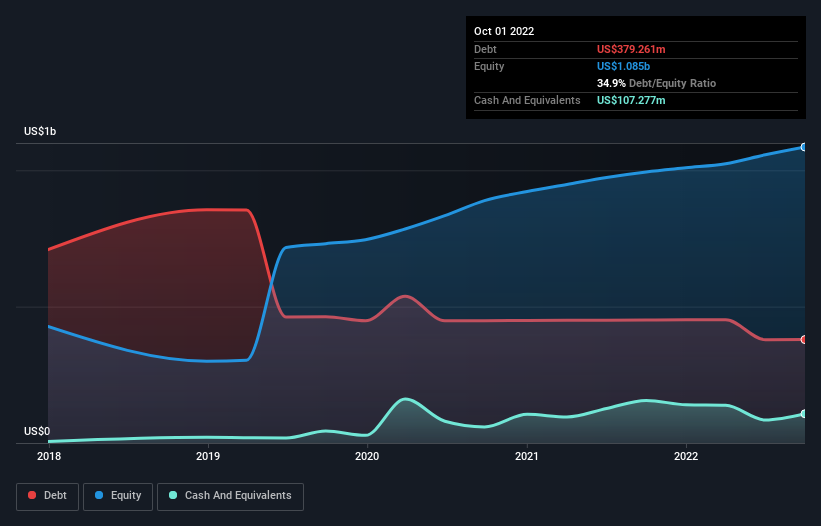
Task: Toggle the Debt series legend button
Action: point(47,496)
